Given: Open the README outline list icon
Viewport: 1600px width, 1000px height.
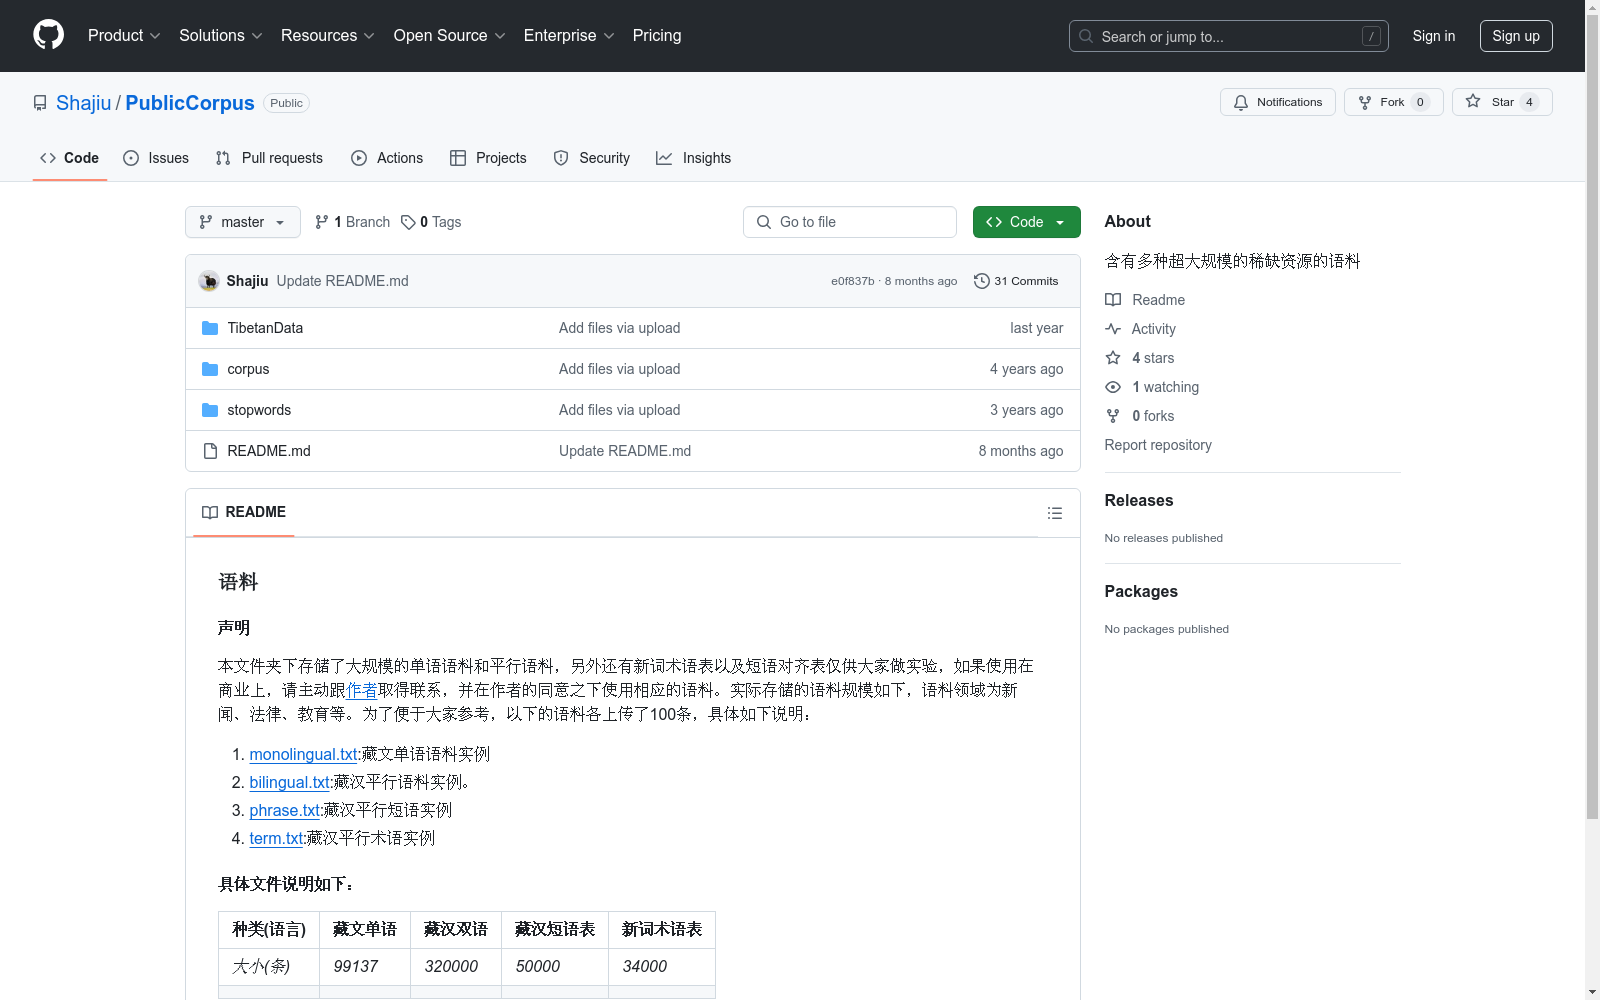Looking at the screenshot, I should (x=1055, y=513).
